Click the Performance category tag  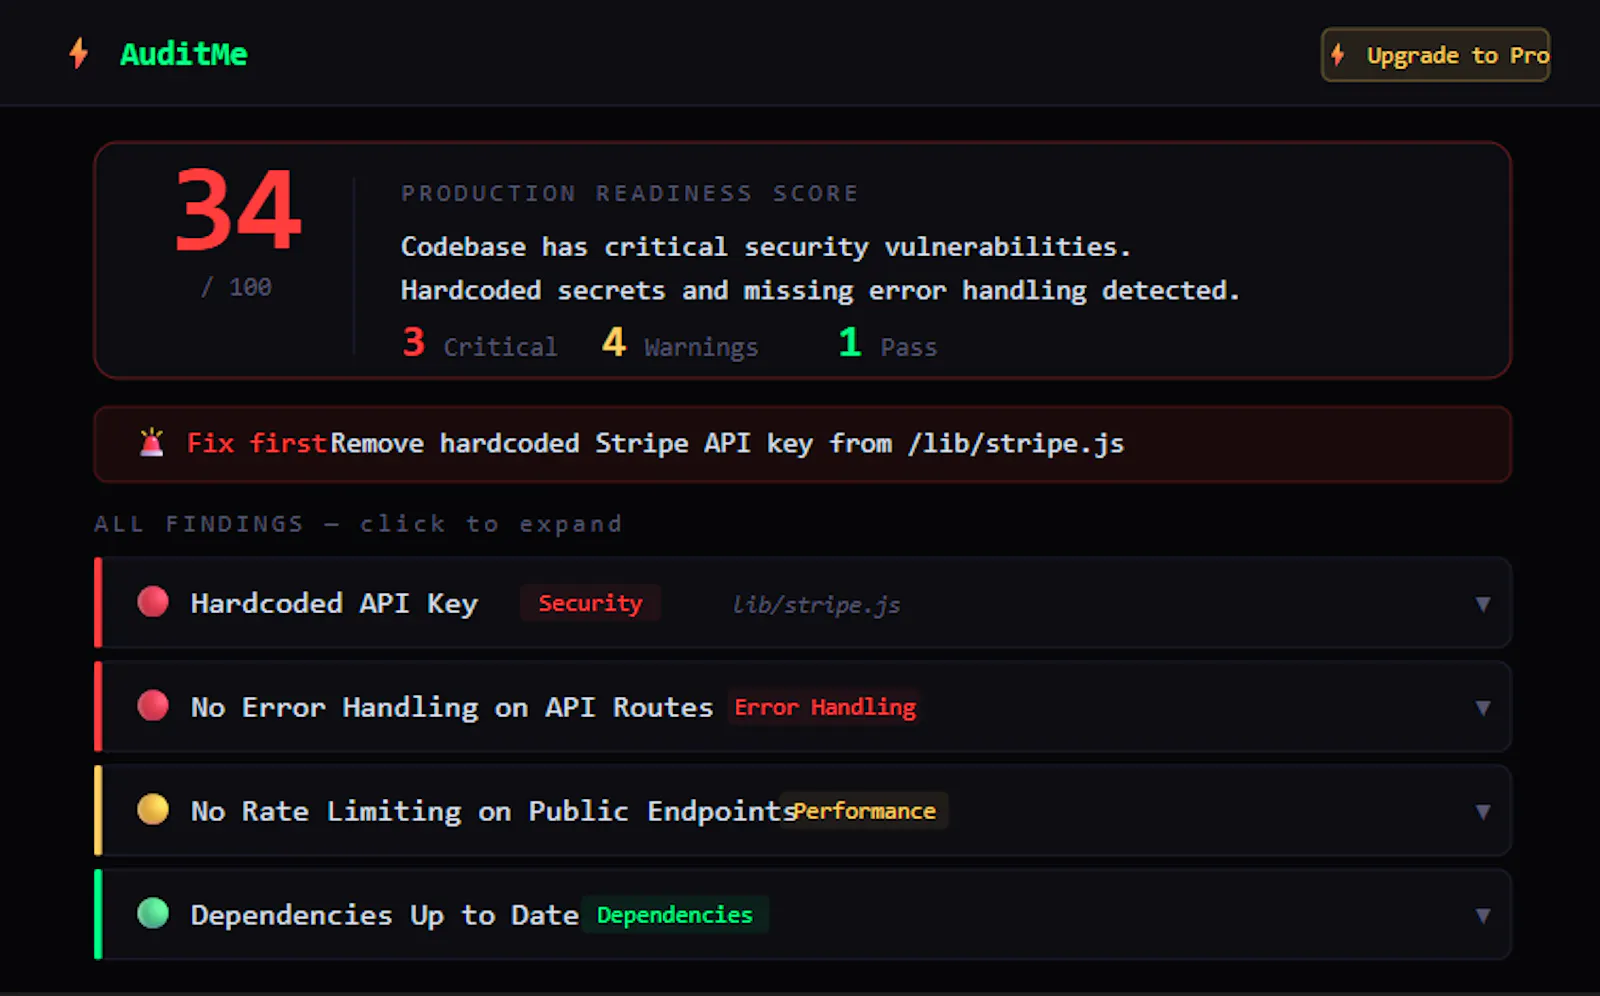[865, 811]
